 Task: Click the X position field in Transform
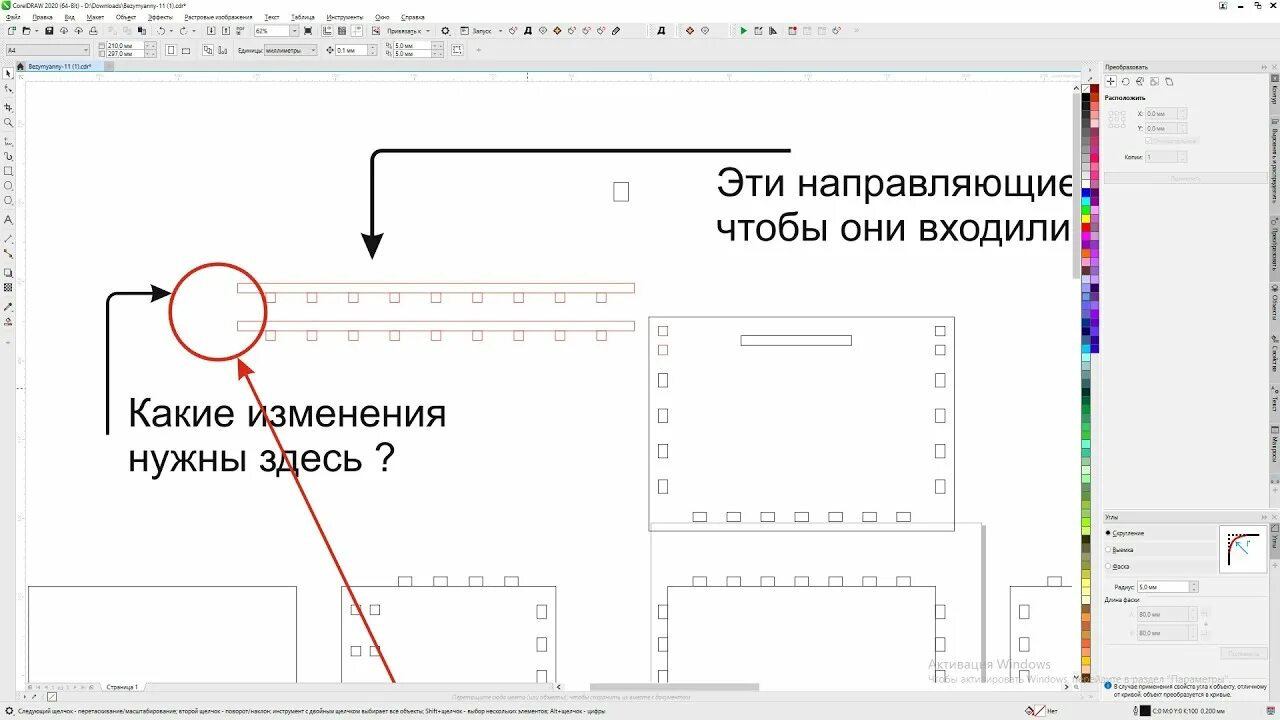click(x=1166, y=114)
